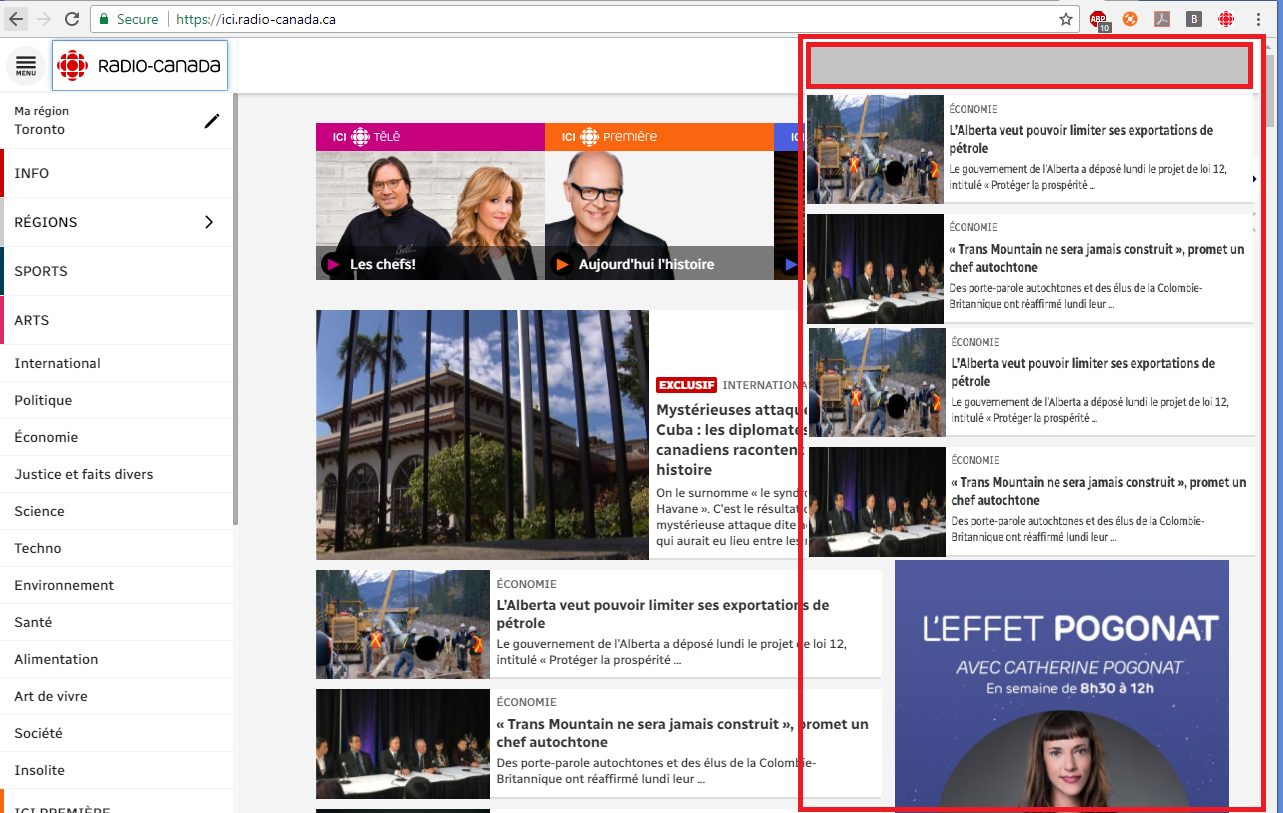Screen dimensions: 1283x813
Task: Click the Les chefs! show title
Action: click(x=382, y=265)
